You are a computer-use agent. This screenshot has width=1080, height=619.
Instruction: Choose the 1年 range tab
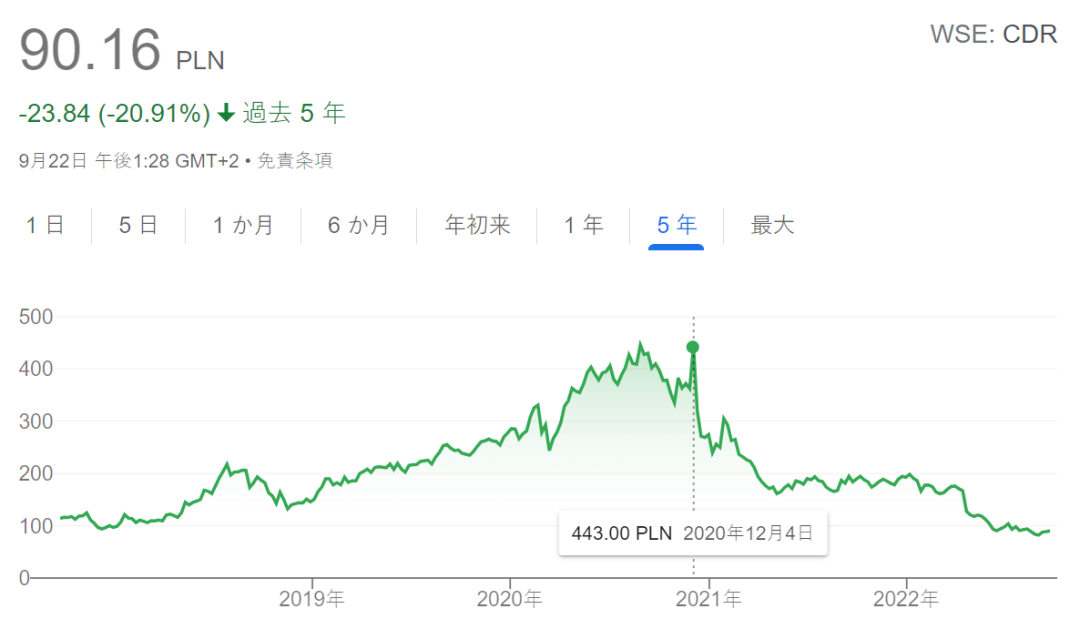tap(583, 225)
